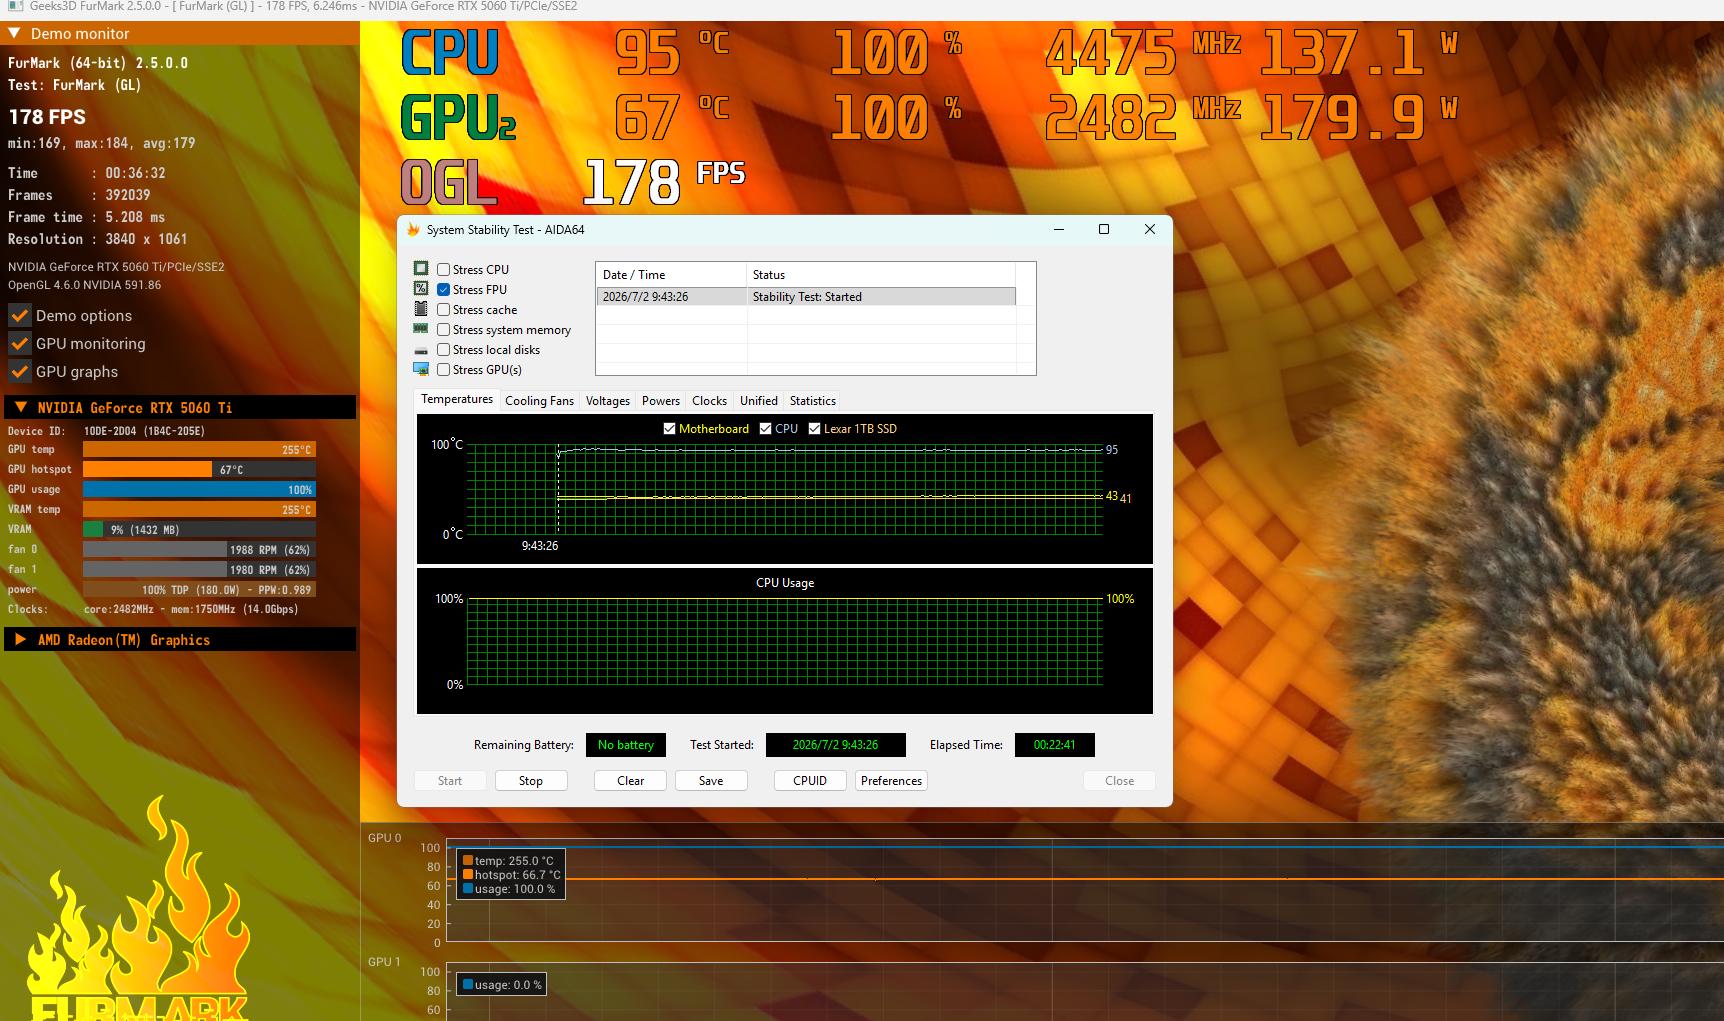1724x1021 pixels.
Task: Collapse the NVIDIA GeForce RTX 5060 Ti section
Action: [x=20, y=408]
